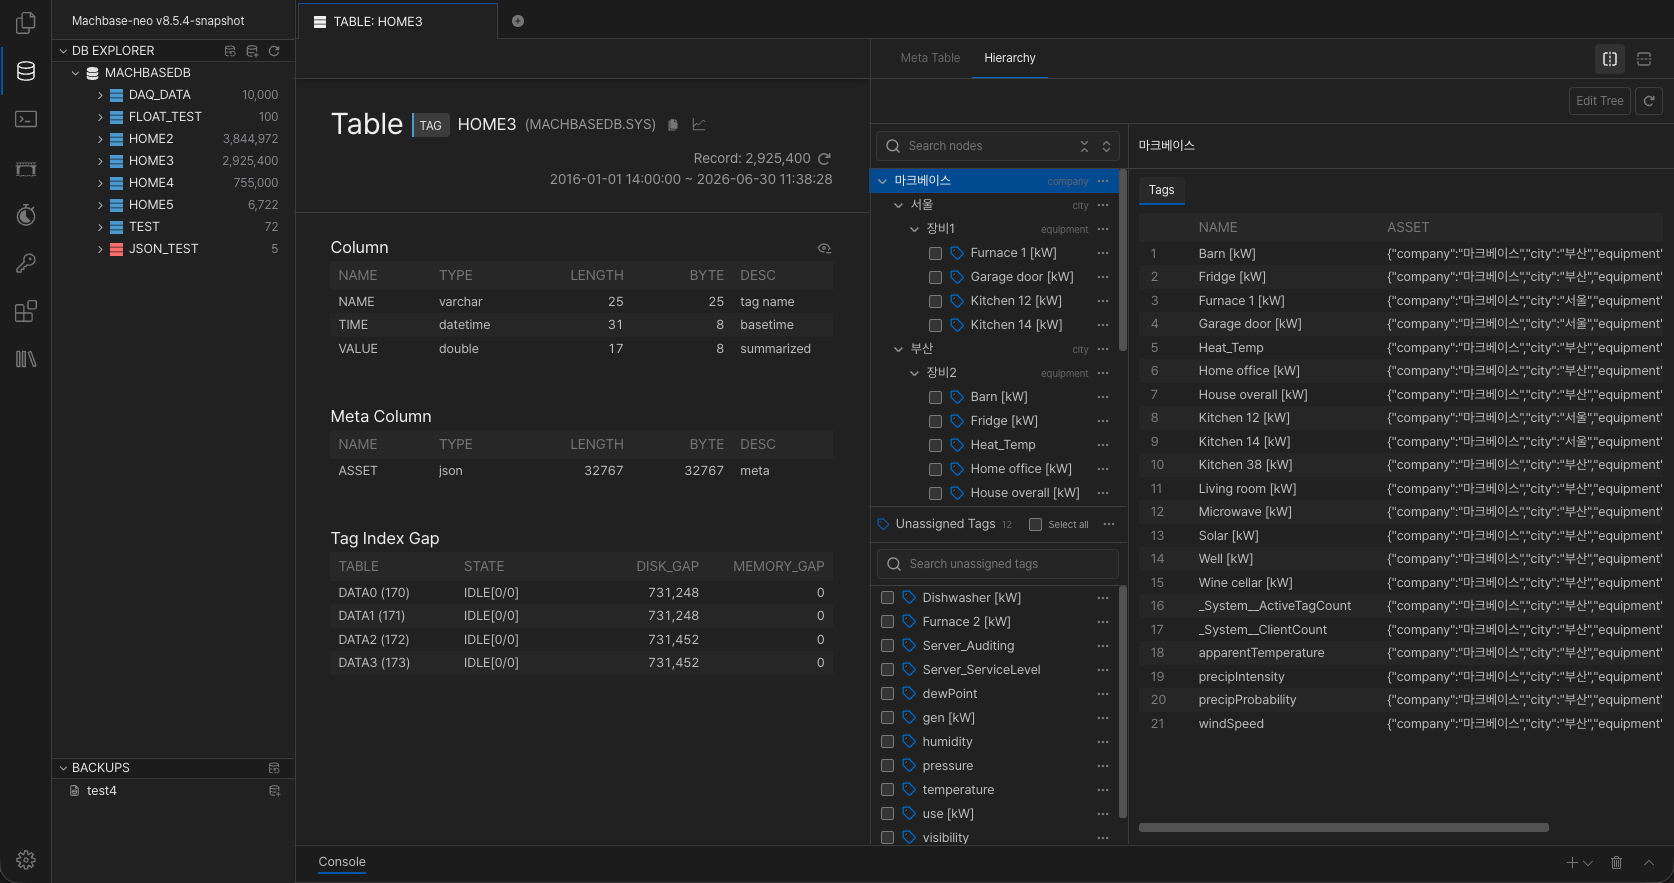The height and width of the screenshot is (883, 1674).
Task: Refresh the hierarchy with the reload button
Action: [x=1649, y=101]
